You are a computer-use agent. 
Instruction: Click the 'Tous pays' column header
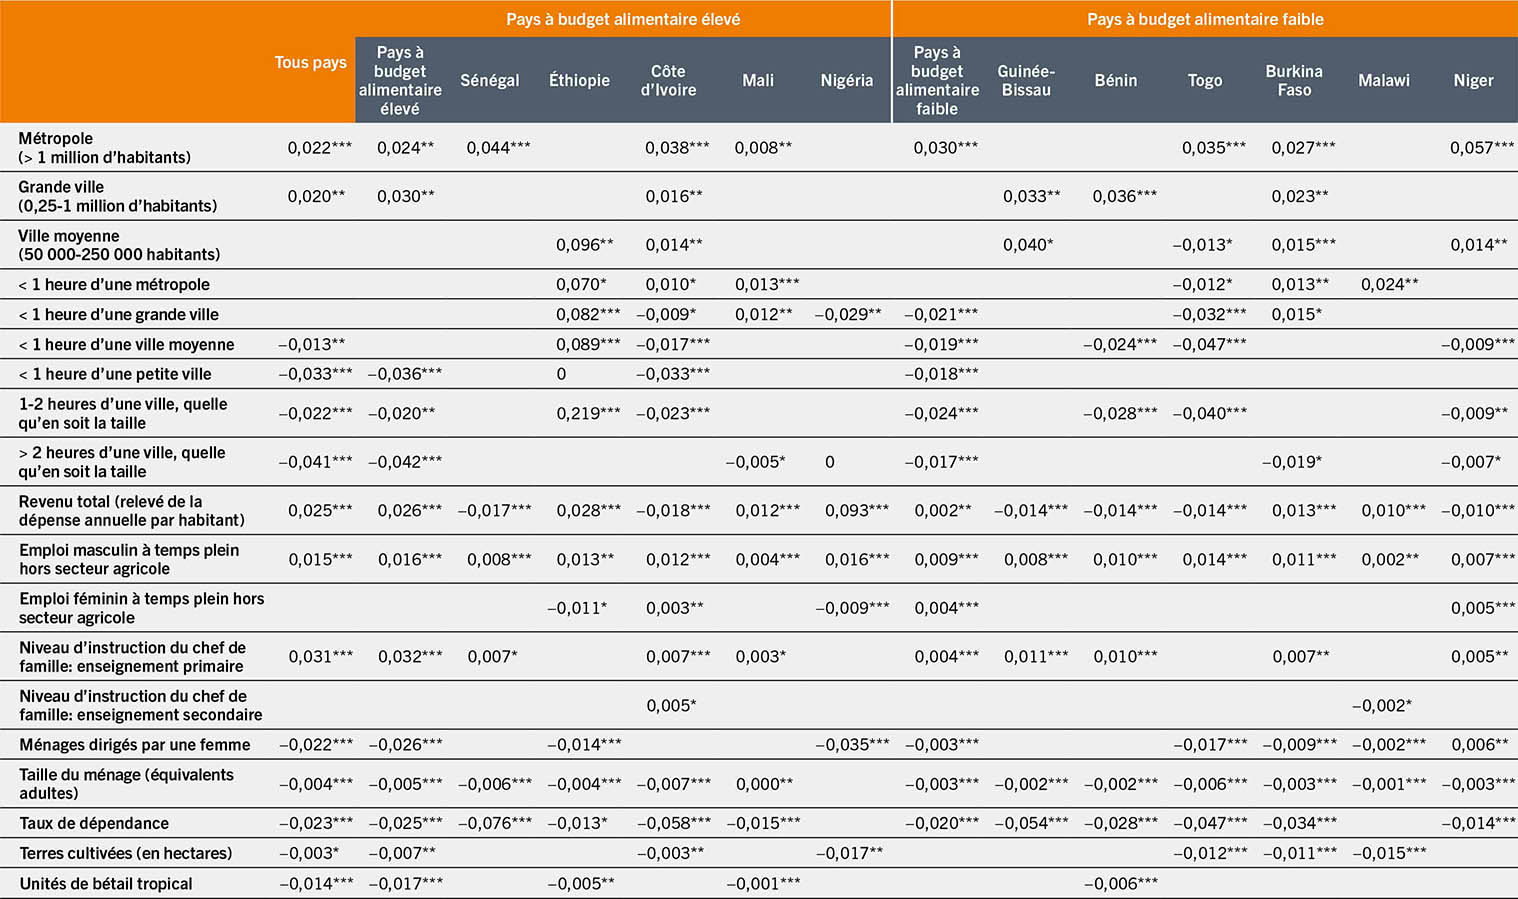(x=310, y=62)
